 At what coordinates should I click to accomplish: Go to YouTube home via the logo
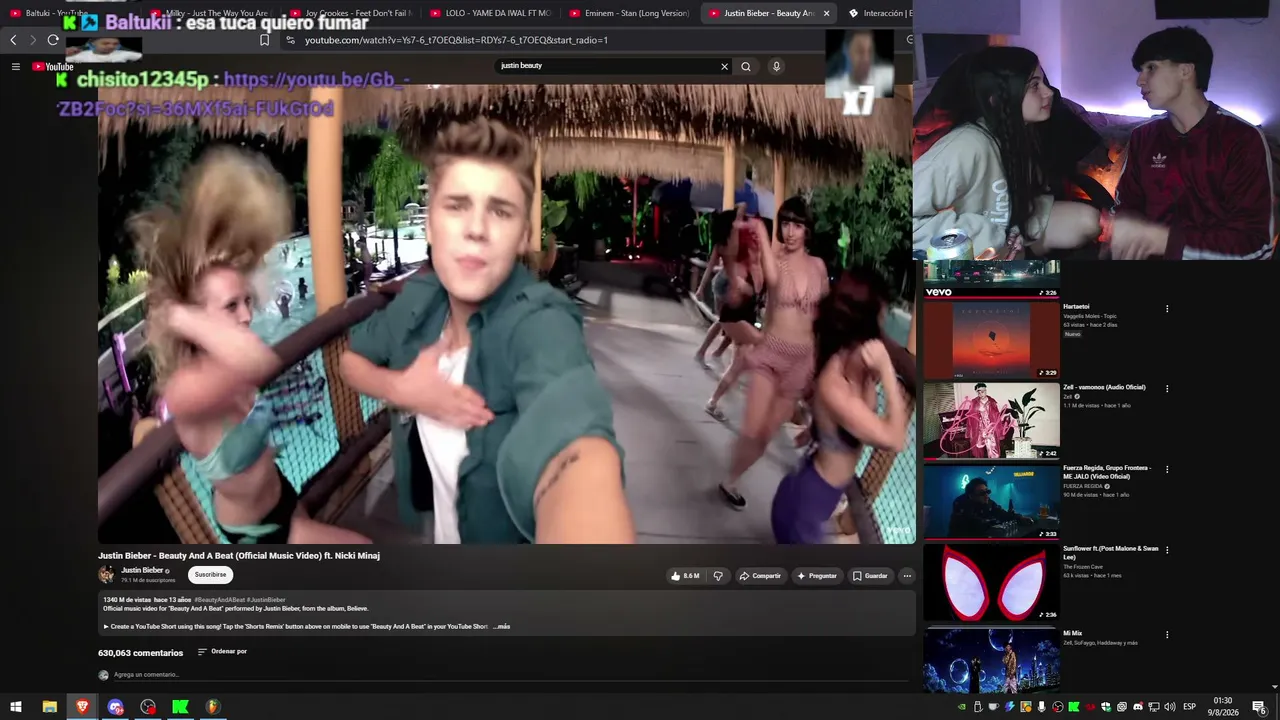click(53, 67)
